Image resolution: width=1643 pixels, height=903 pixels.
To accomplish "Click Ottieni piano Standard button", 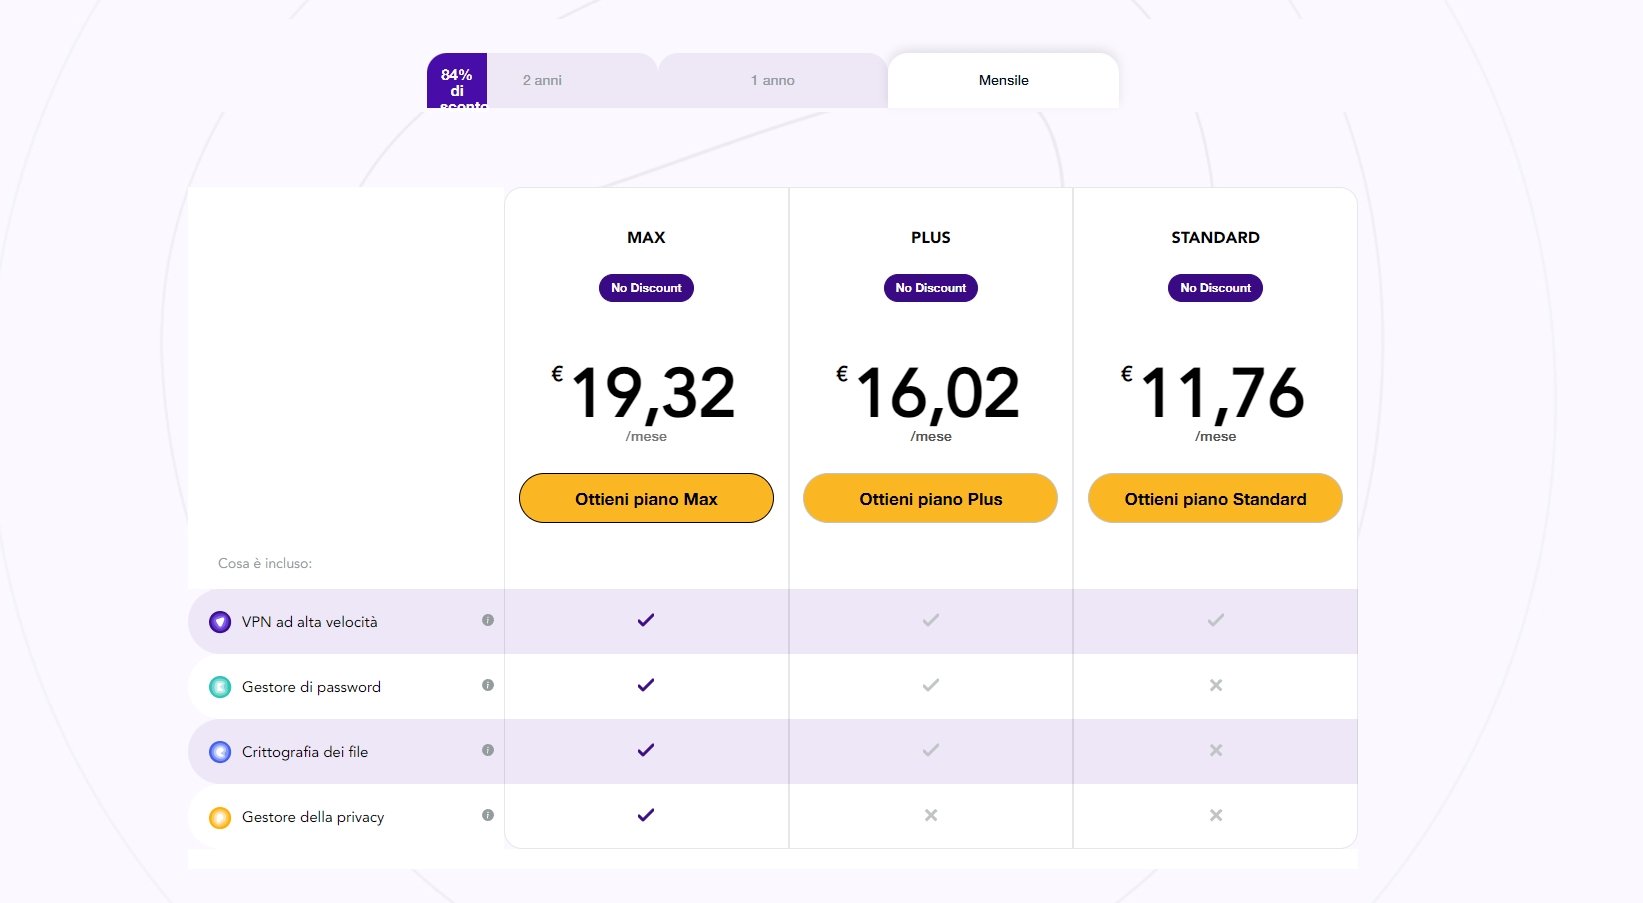I will tap(1215, 498).
